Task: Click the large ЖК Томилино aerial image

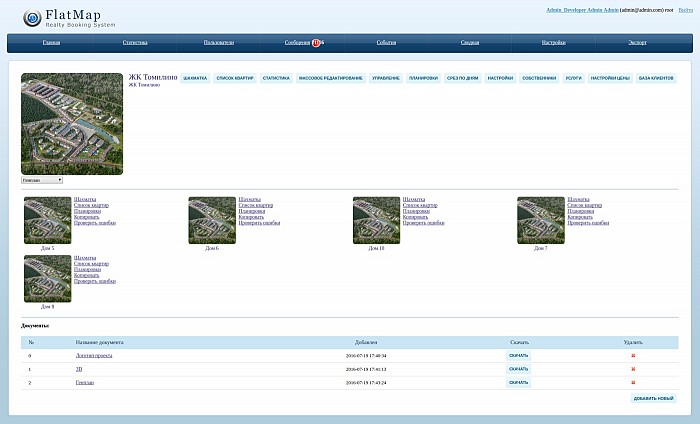Action: point(72,124)
